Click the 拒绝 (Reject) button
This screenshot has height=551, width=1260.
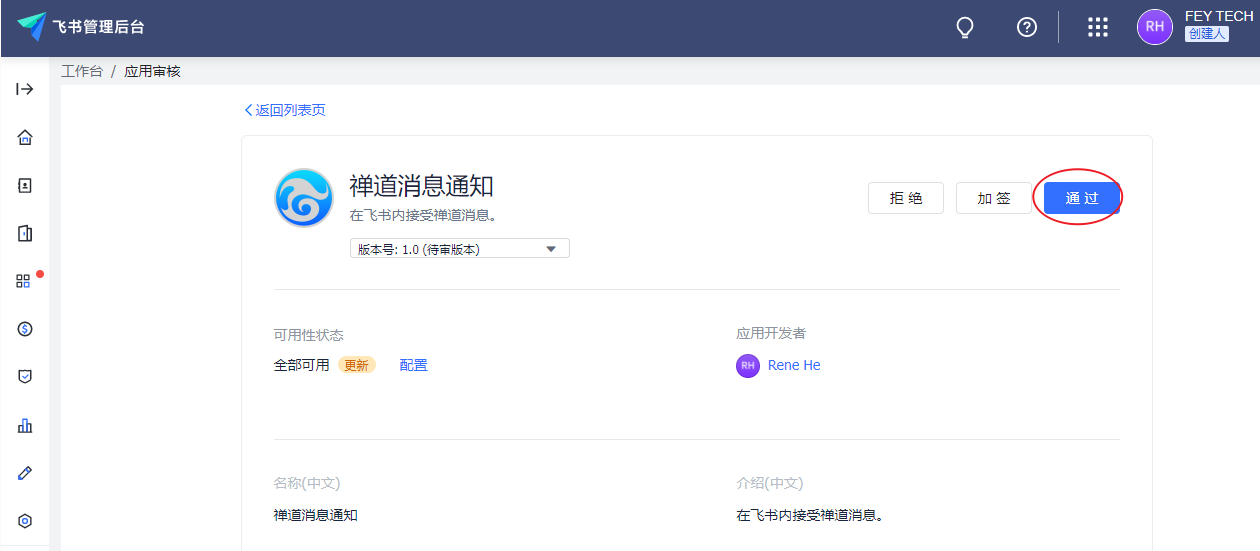tap(905, 198)
